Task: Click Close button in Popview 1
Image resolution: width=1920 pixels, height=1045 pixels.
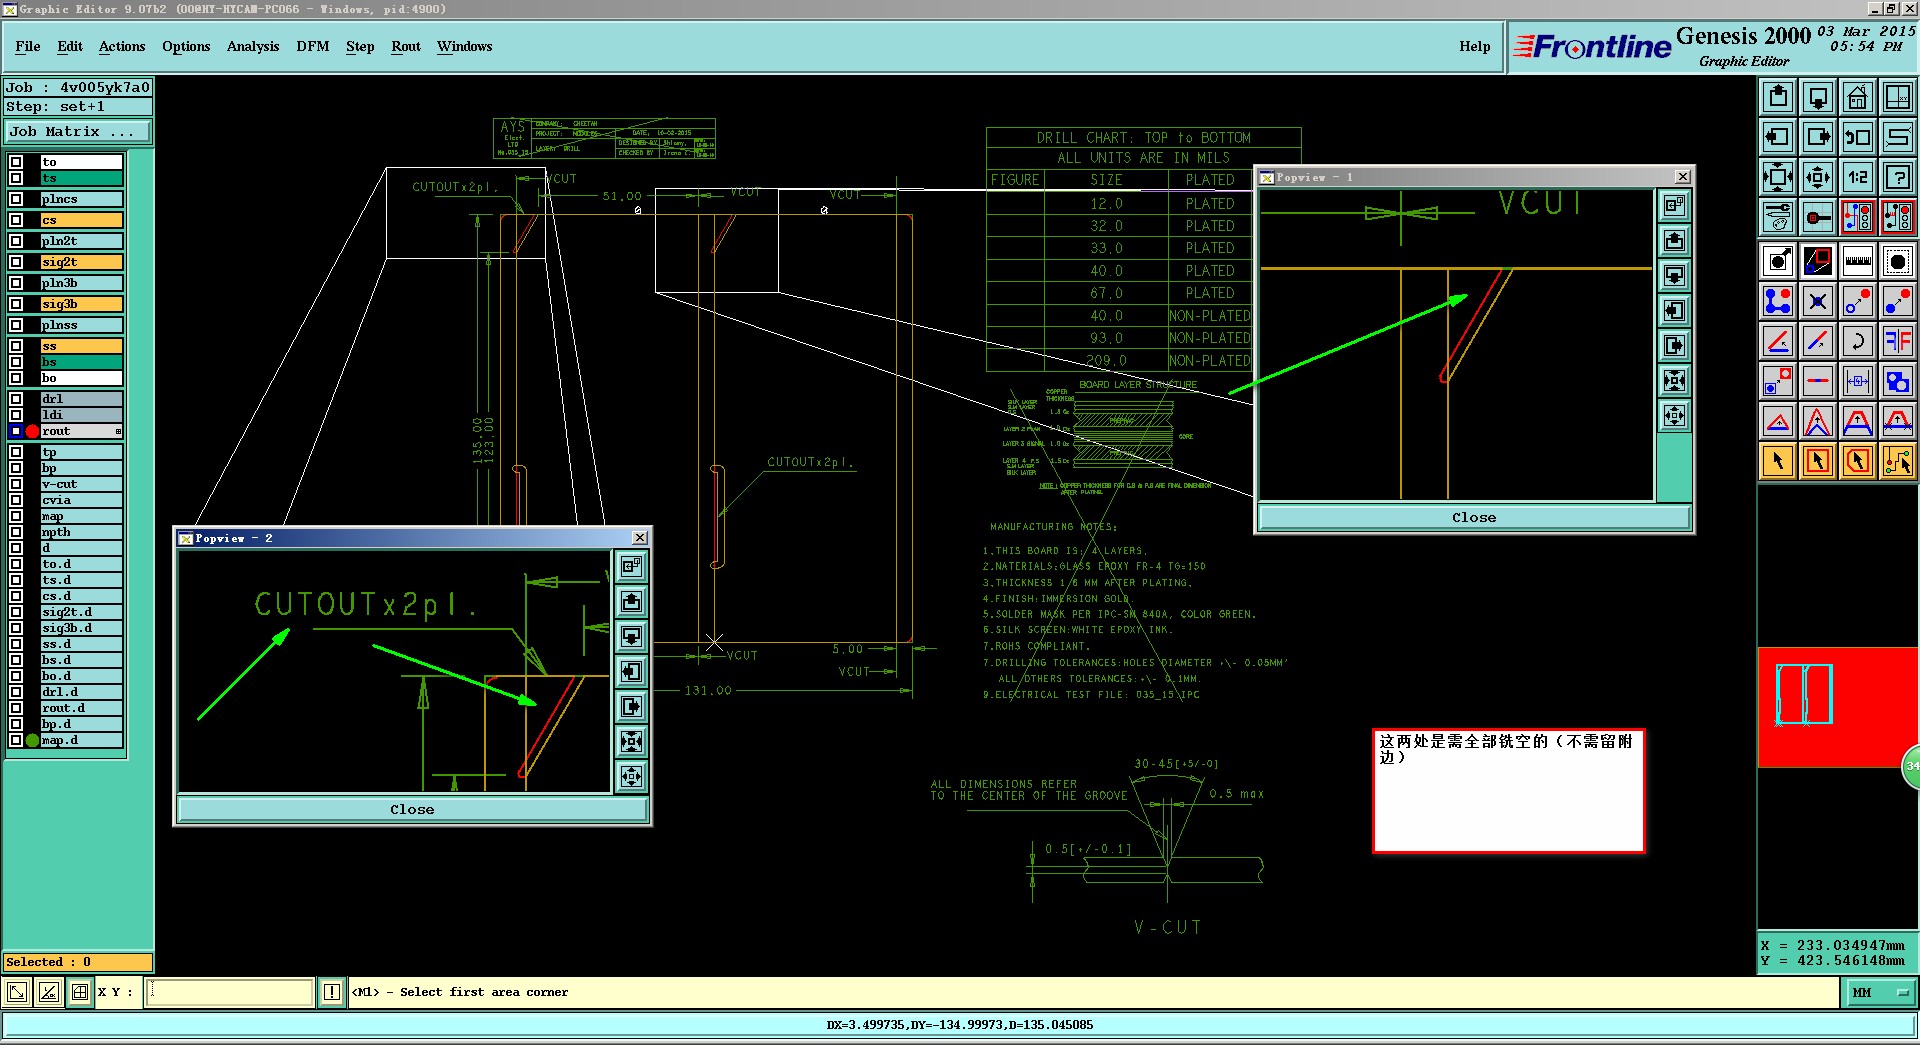Action: 1474,517
